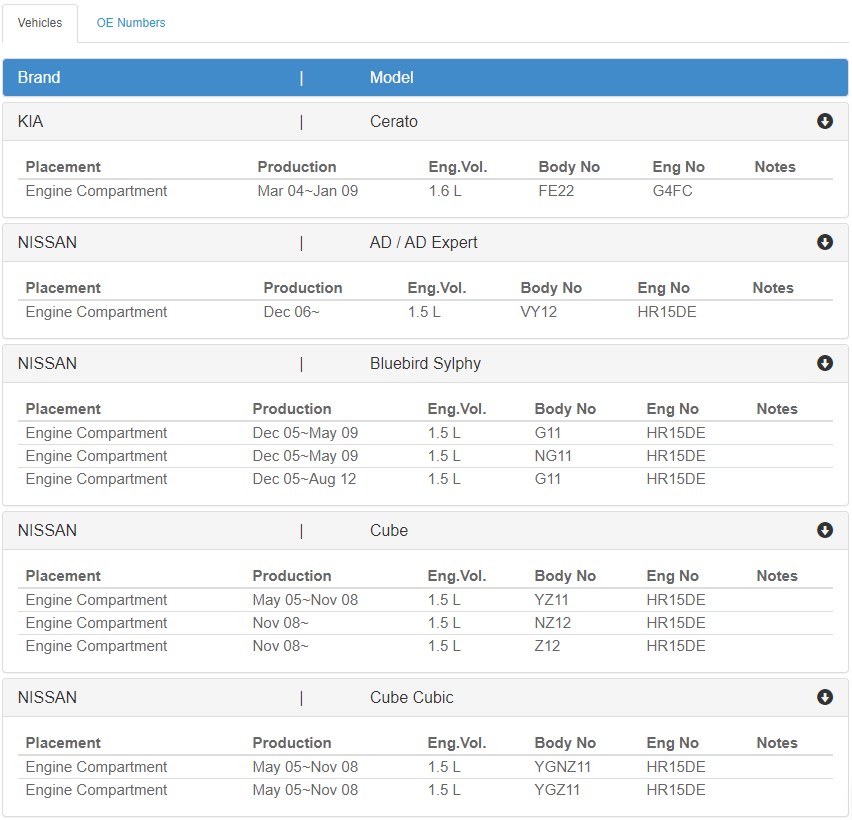The width and height of the screenshot is (852, 820).
Task: Click HR15DE in the VY12 row
Action: 667,312
